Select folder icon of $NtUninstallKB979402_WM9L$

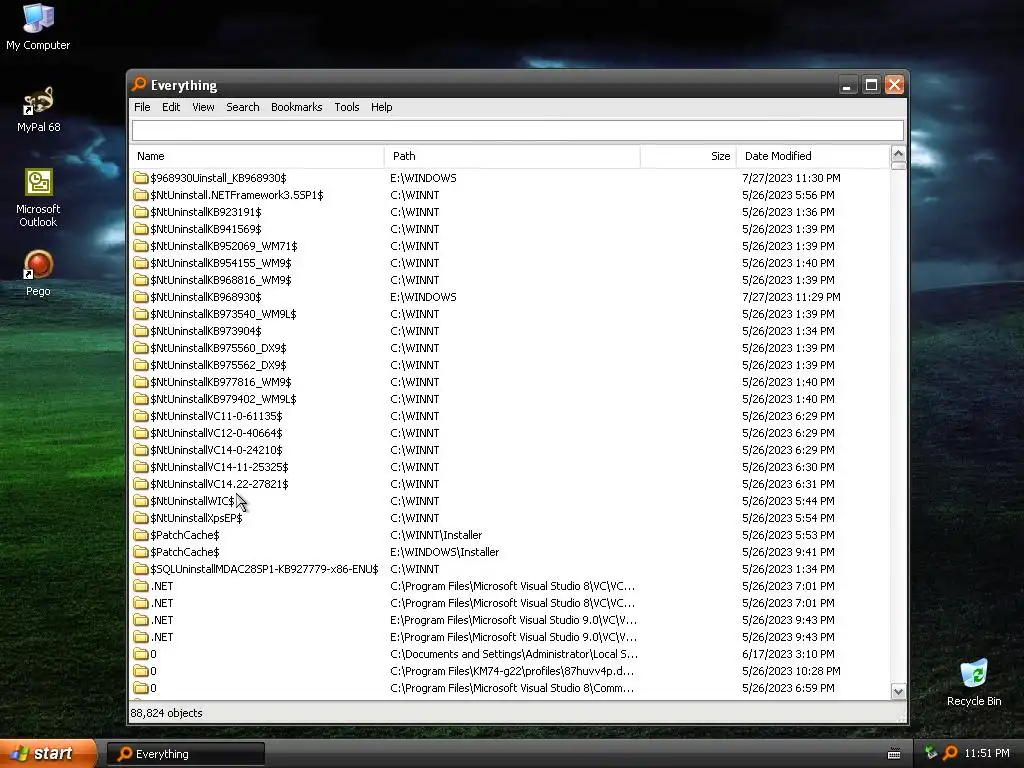pyautogui.click(x=140, y=399)
